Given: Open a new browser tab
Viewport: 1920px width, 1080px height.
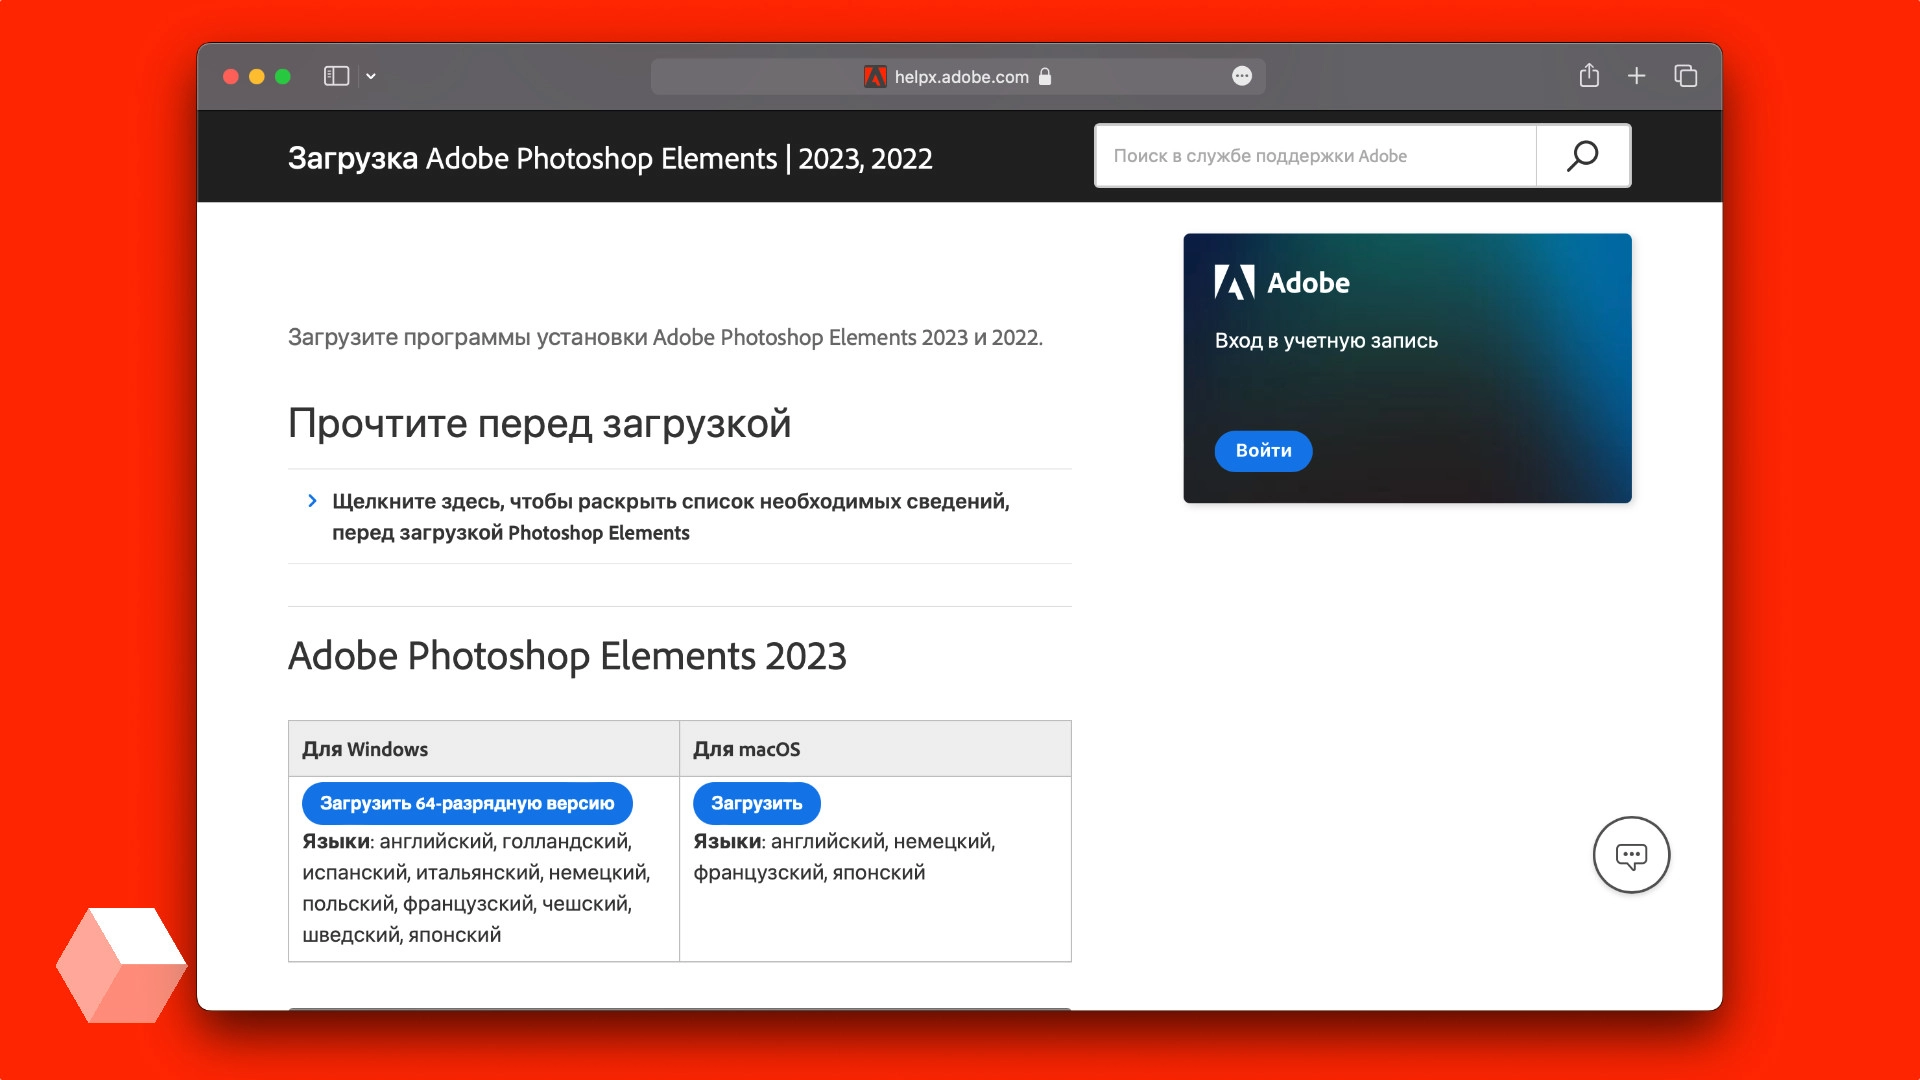Looking at the screenshot, I should pos(1637,75).
